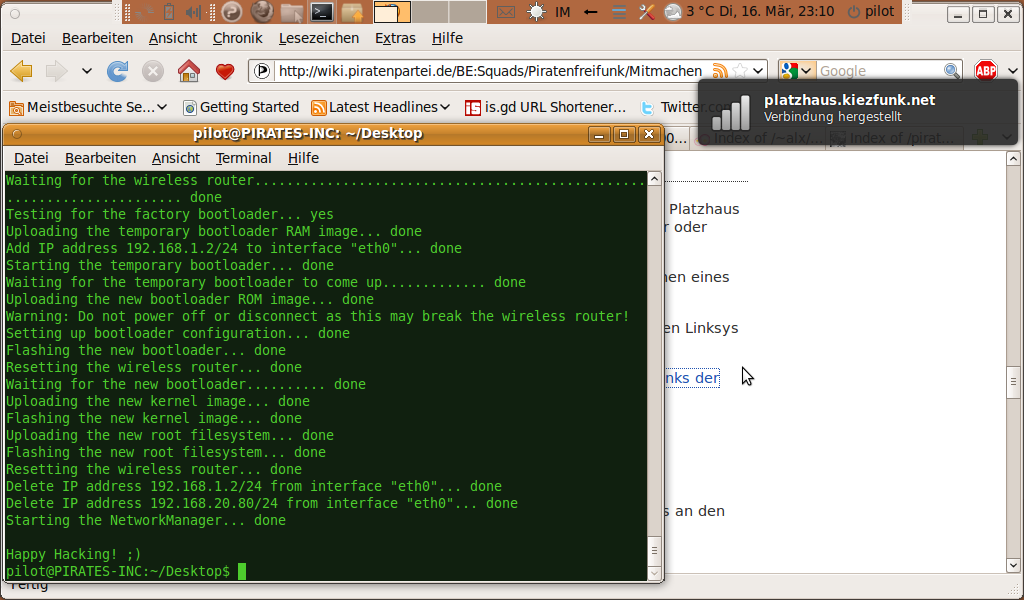Click the terminal's vertical scrollbar thumb
Screen dimensions: 1024x600
[654, 550]
